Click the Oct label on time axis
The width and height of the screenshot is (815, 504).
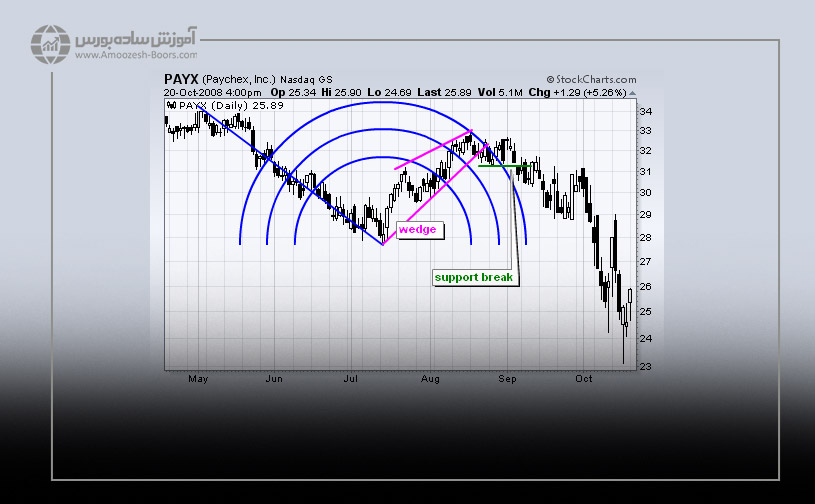click(584, 379)
